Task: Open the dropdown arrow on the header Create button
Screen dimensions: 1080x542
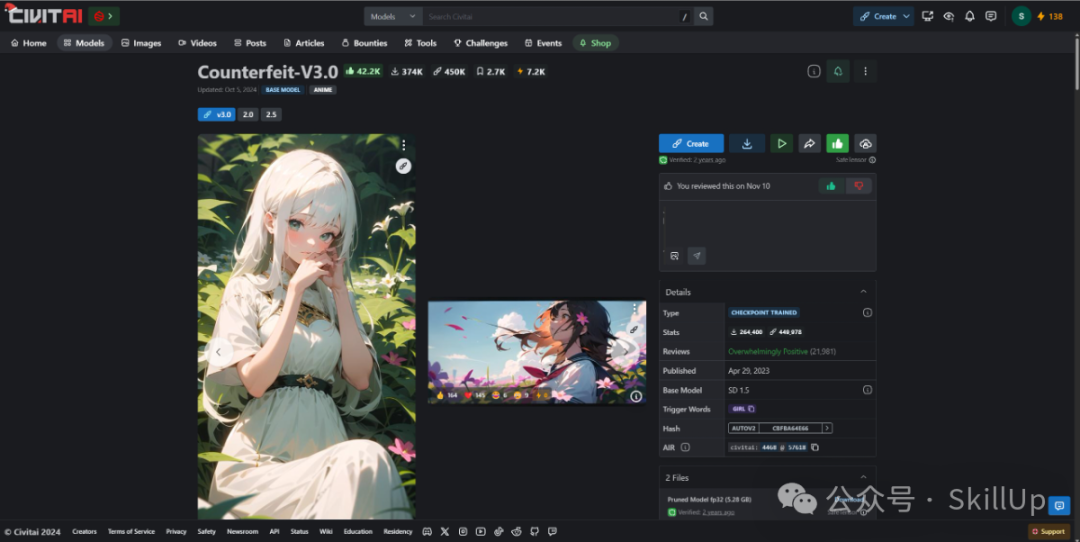Action: (x=906, y=17)
